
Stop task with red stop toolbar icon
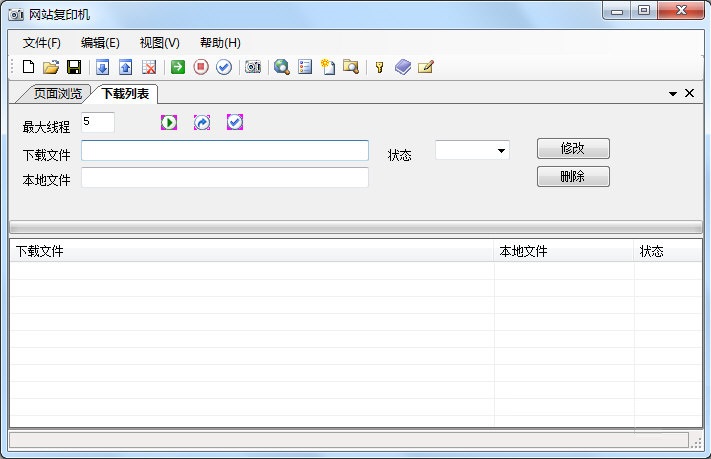(x=201, y=67)
